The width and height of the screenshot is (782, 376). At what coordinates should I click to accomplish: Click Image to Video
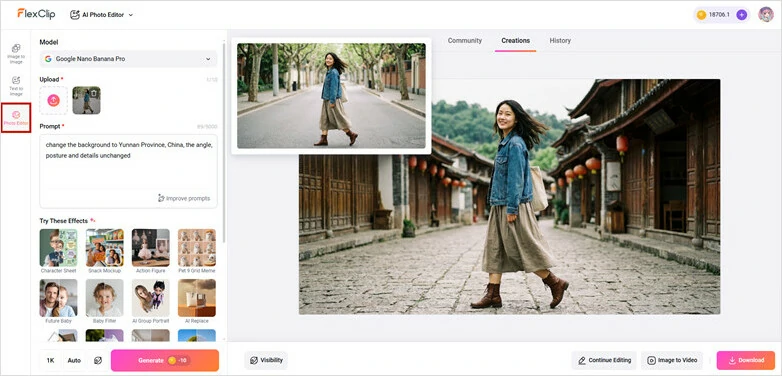point(672,360)
